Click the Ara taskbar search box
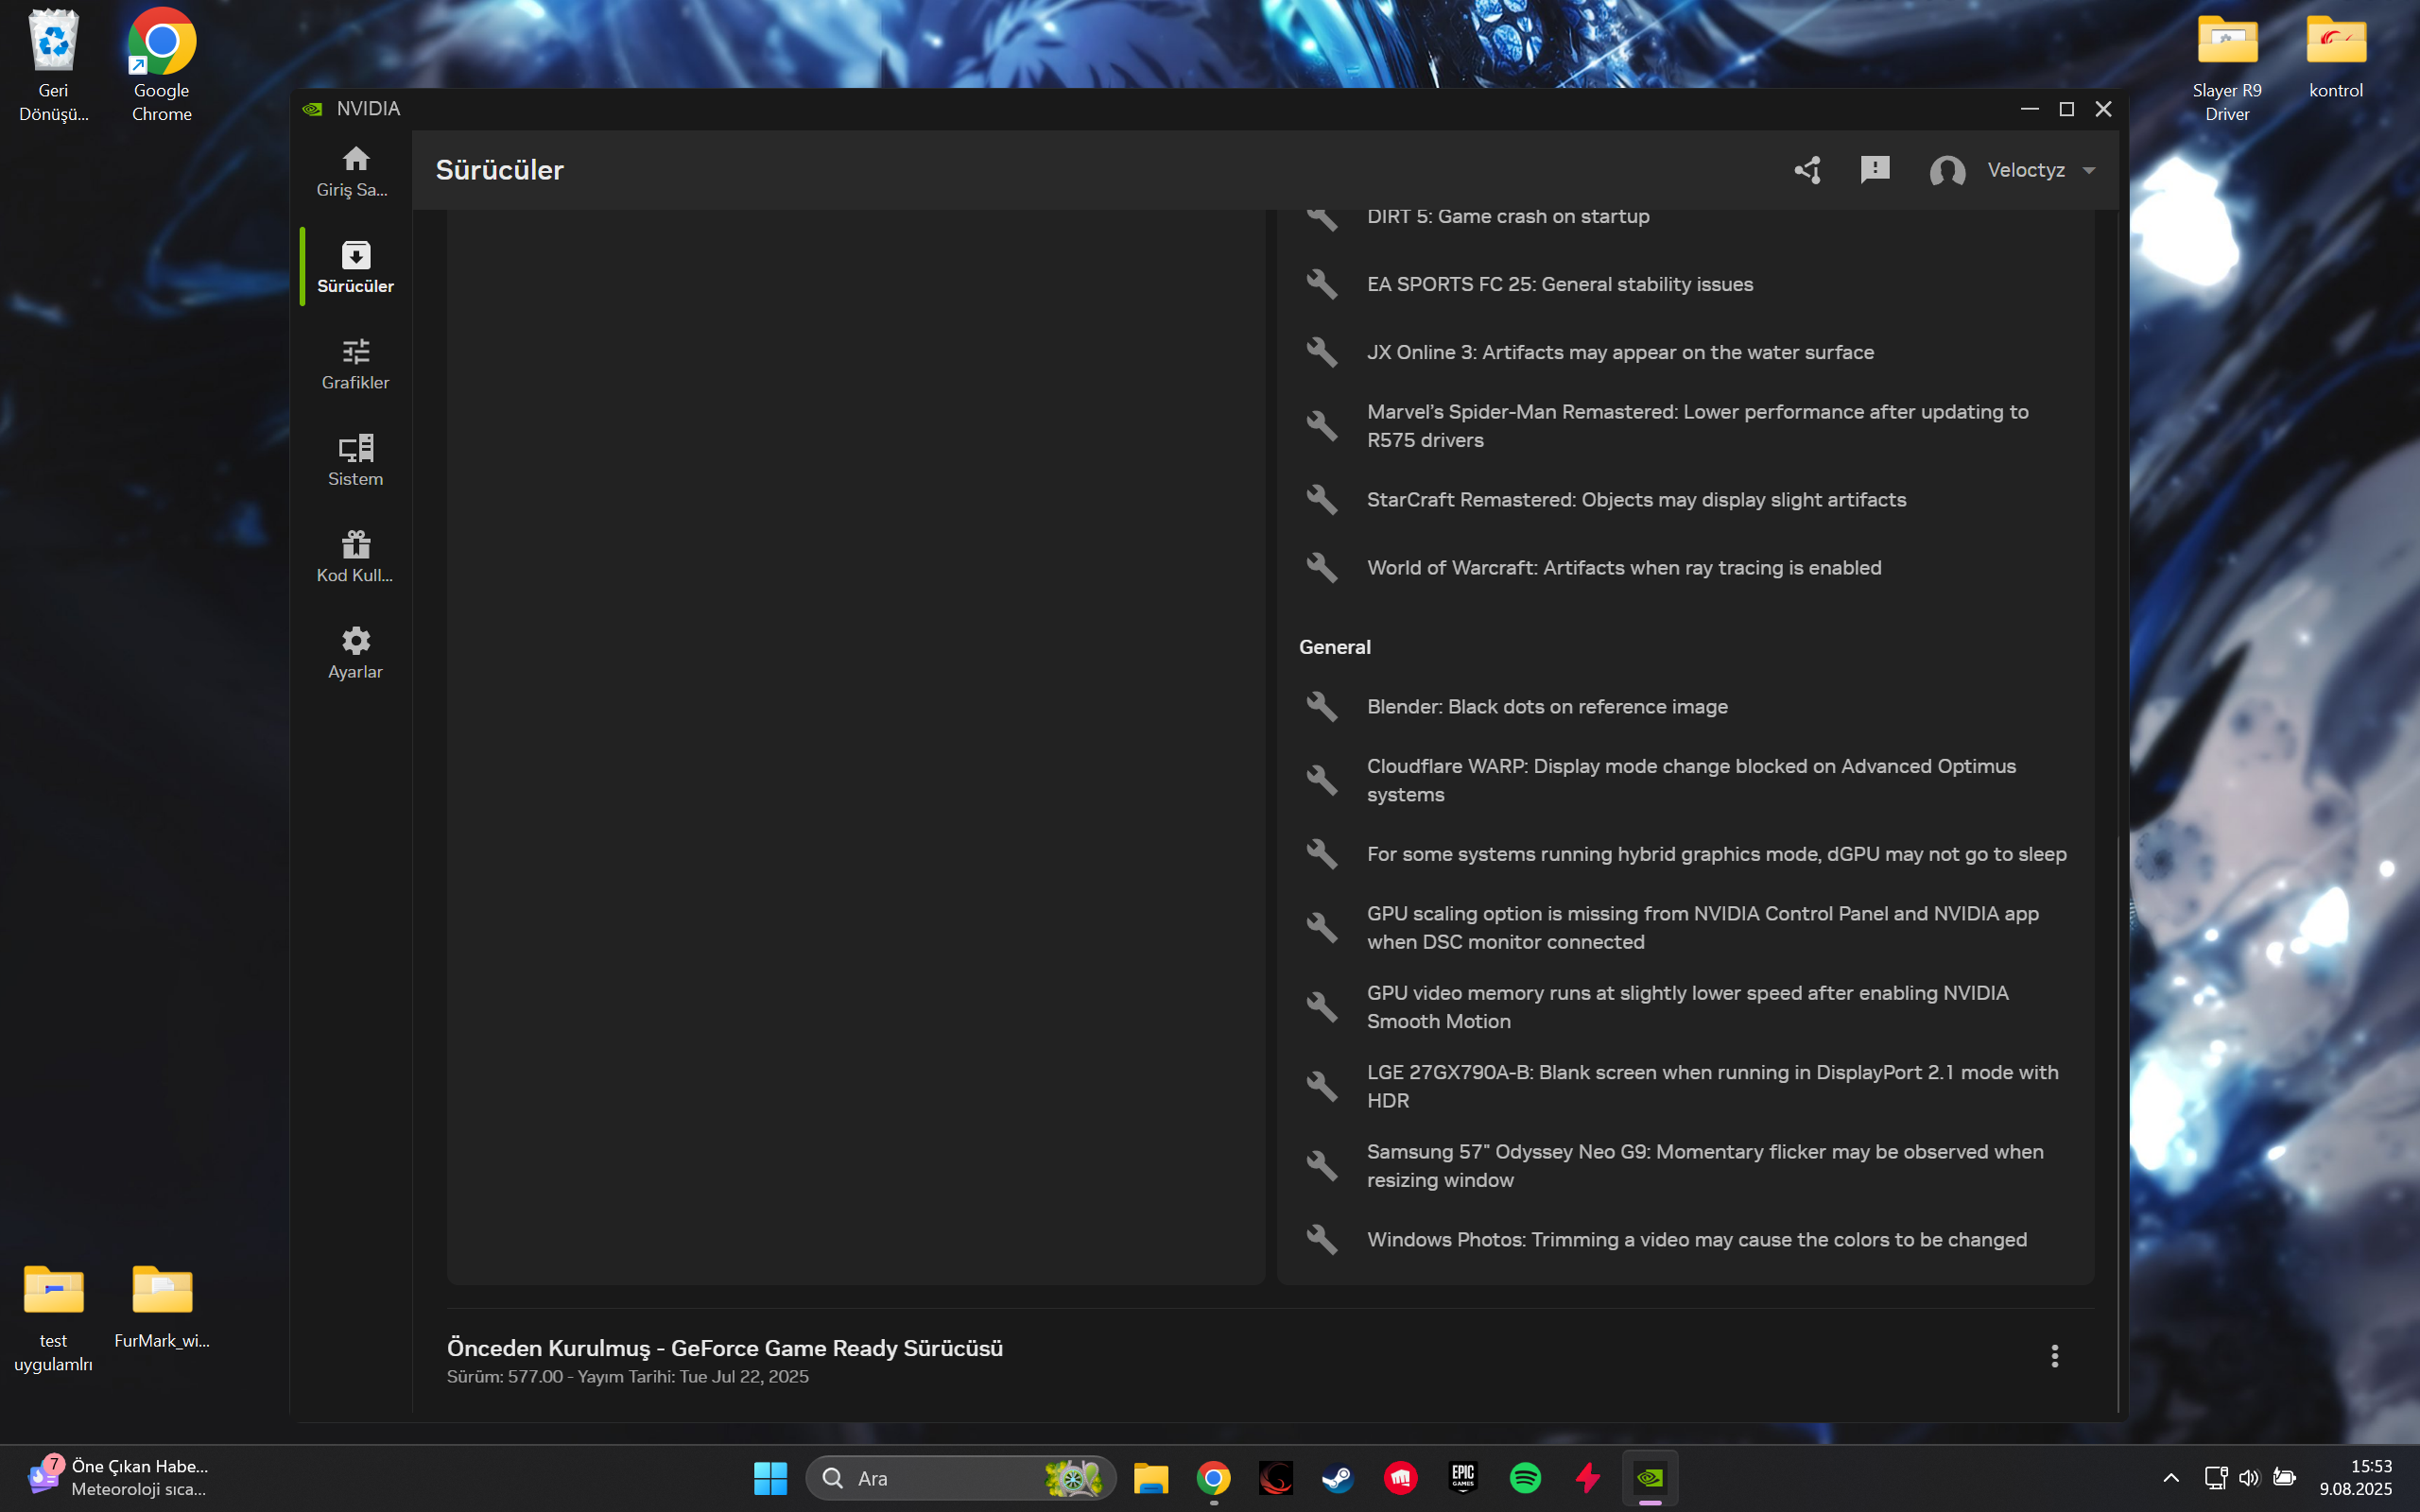Image resolution: width=2420 pixels, height=1512 pixels. pyautogui.click(x=960, y=1478)
